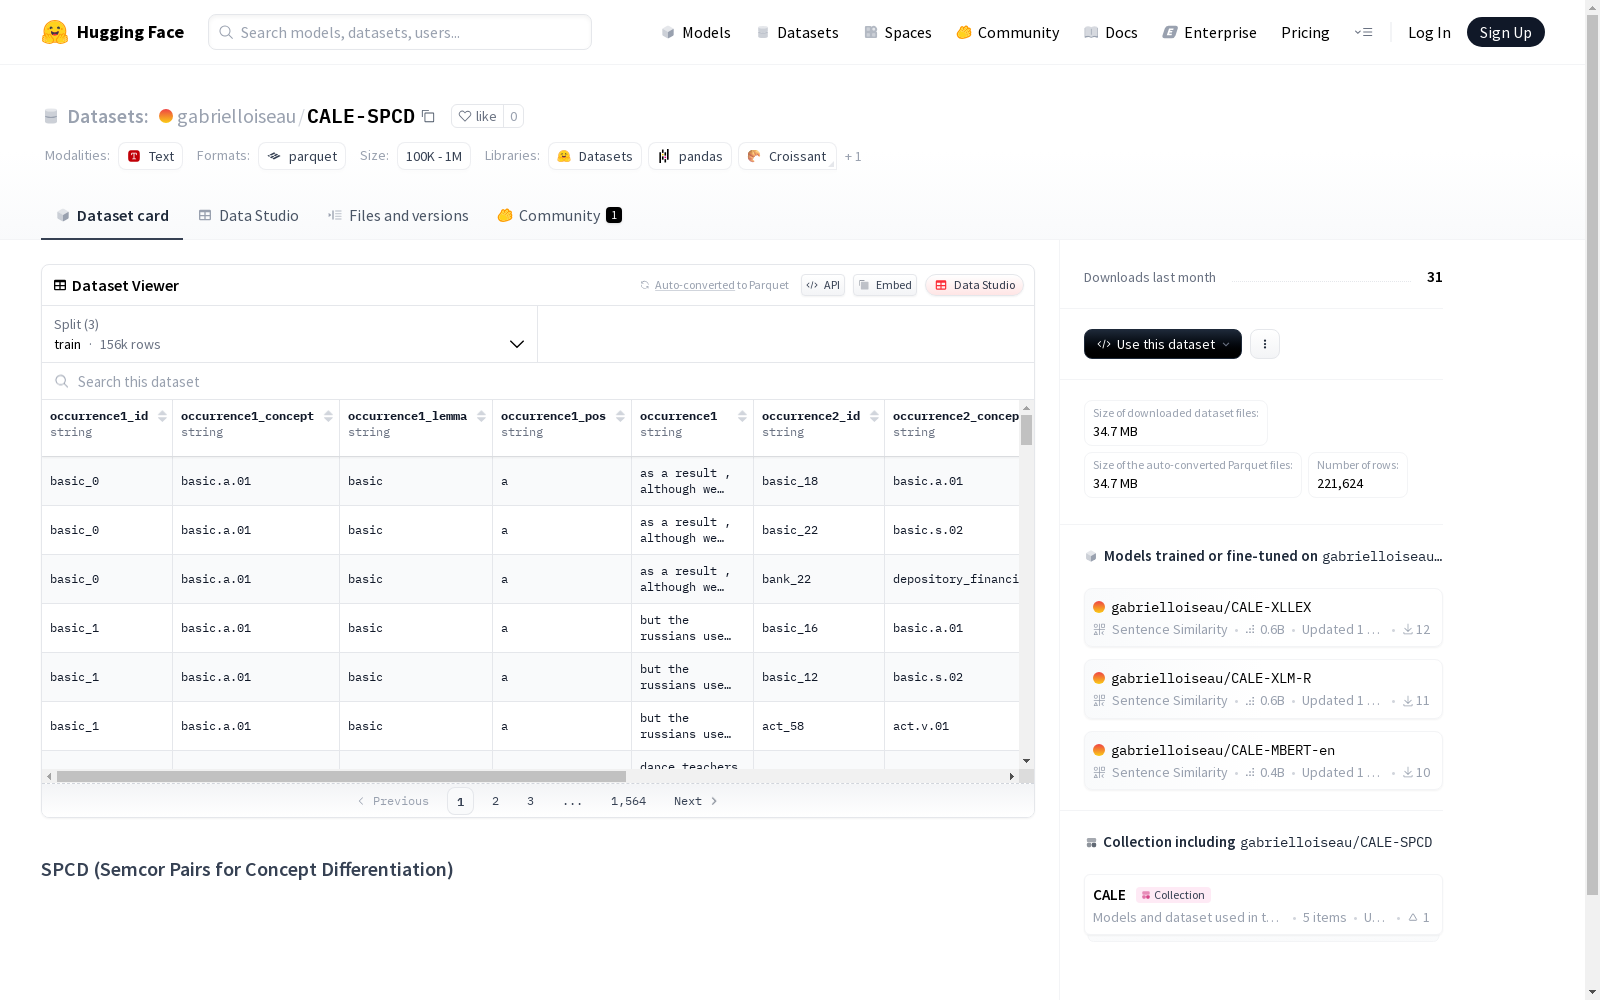1600x1000 pixels.
Task: Click the Datasets database icon beside title
Action: tap(51, 117)
